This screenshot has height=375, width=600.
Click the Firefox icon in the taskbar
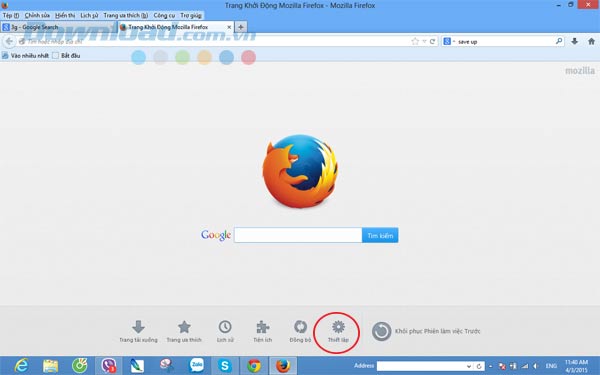(283, 366)
